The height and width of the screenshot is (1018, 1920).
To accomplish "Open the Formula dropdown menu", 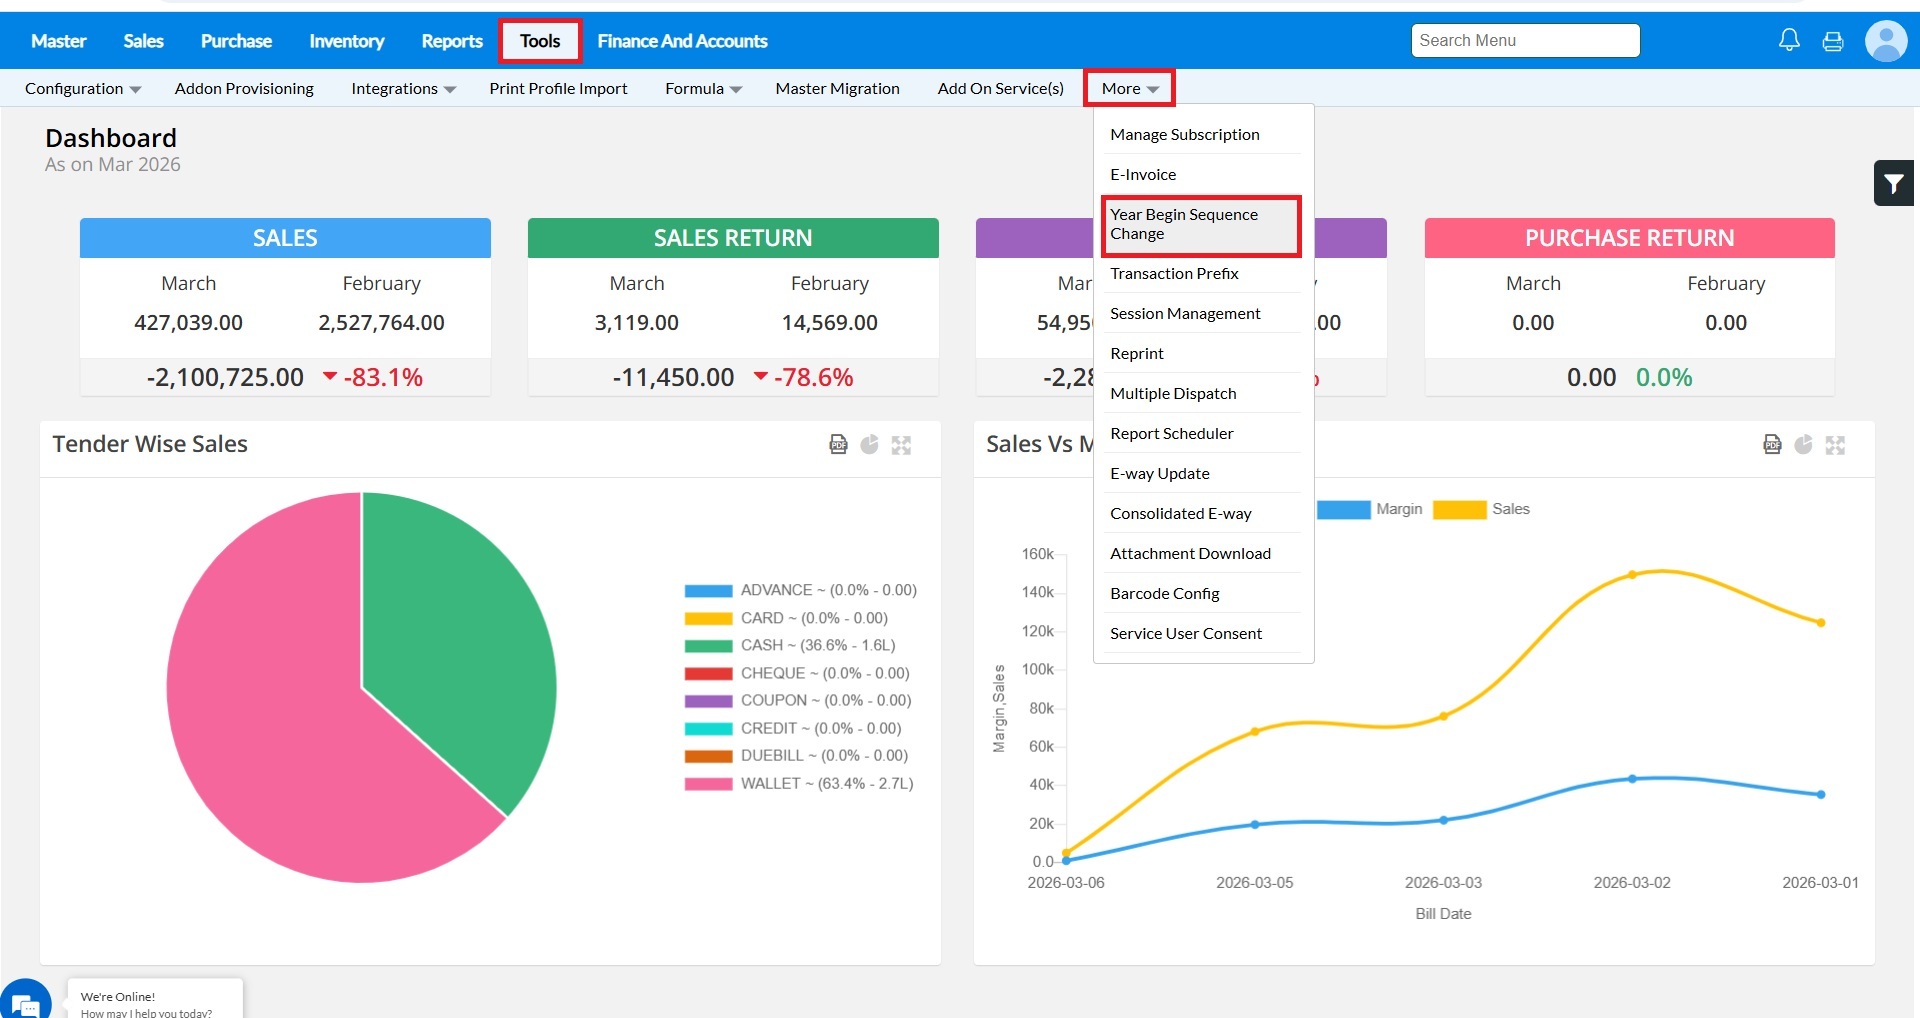I will point(703,89).
